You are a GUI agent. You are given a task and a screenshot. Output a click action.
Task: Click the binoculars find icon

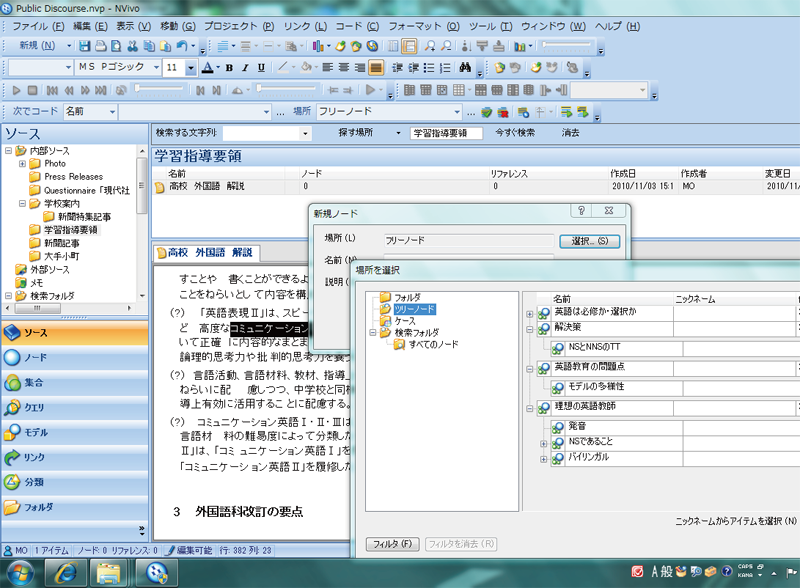464,68
